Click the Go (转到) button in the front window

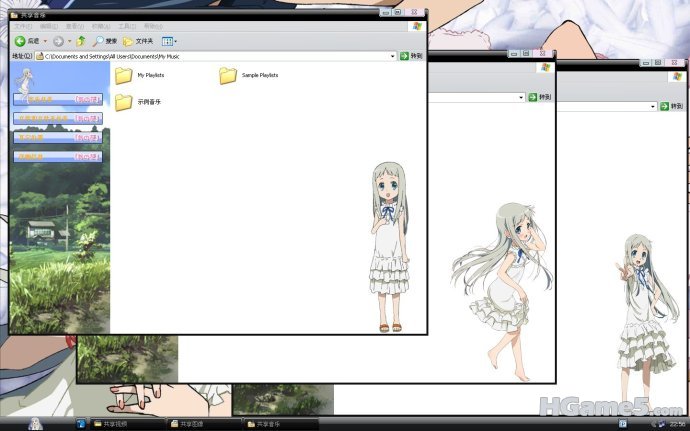pyautogui.click(x=411, y=56)
